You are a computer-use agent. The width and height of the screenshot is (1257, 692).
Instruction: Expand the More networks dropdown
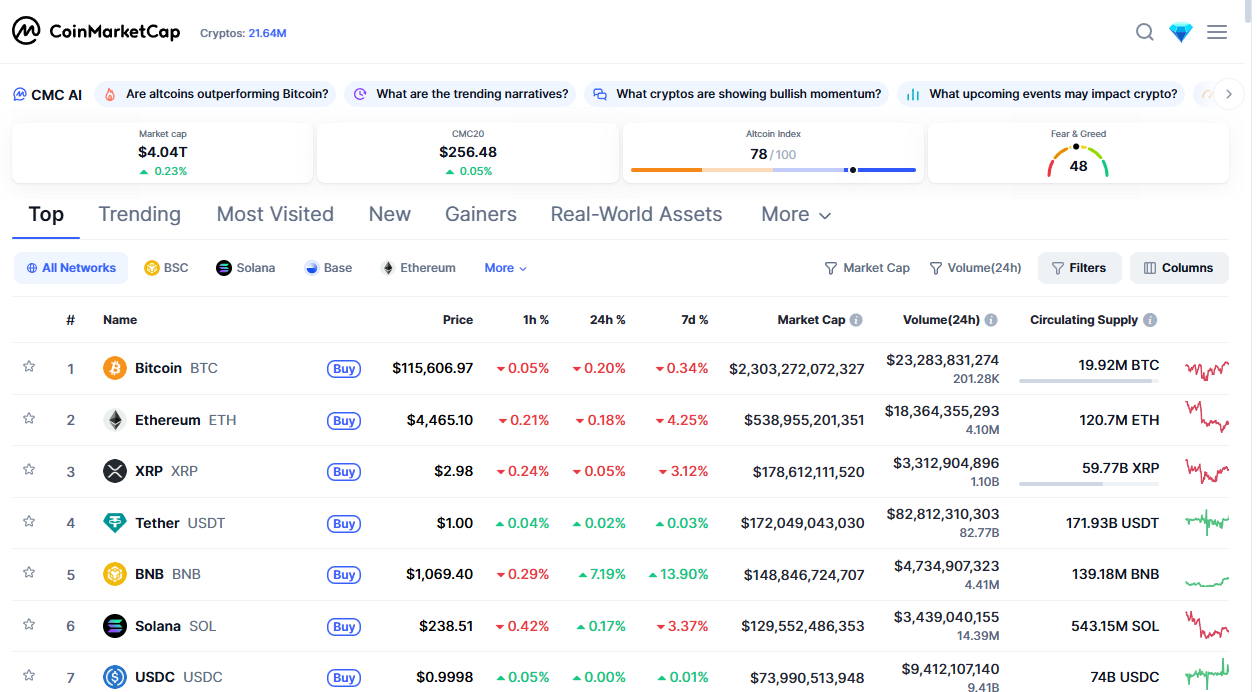point(505,268)
